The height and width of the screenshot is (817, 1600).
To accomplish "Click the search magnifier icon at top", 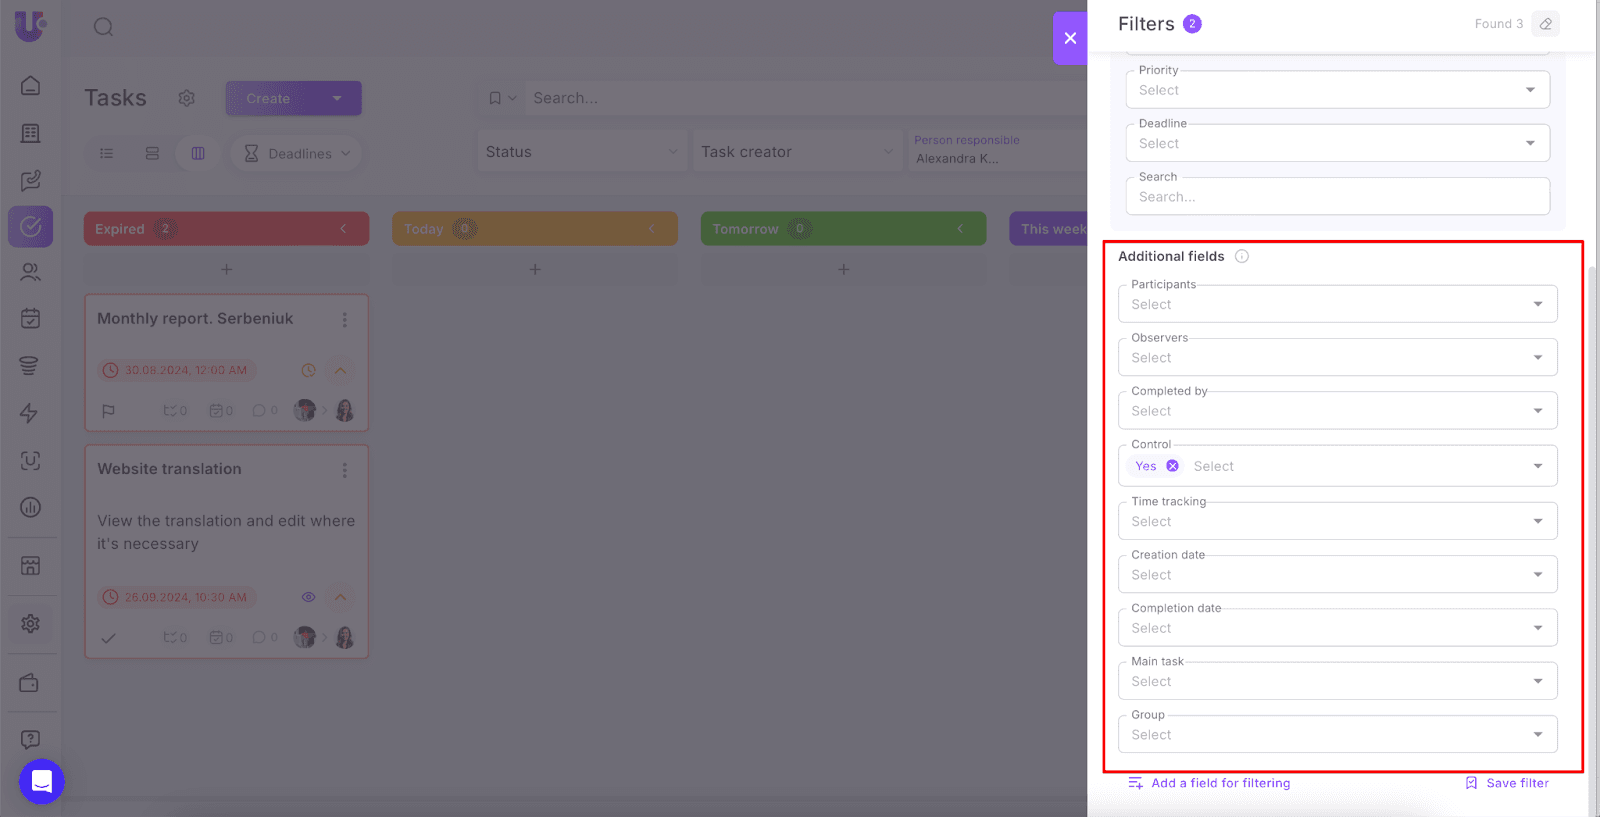I will pos(104,27).
